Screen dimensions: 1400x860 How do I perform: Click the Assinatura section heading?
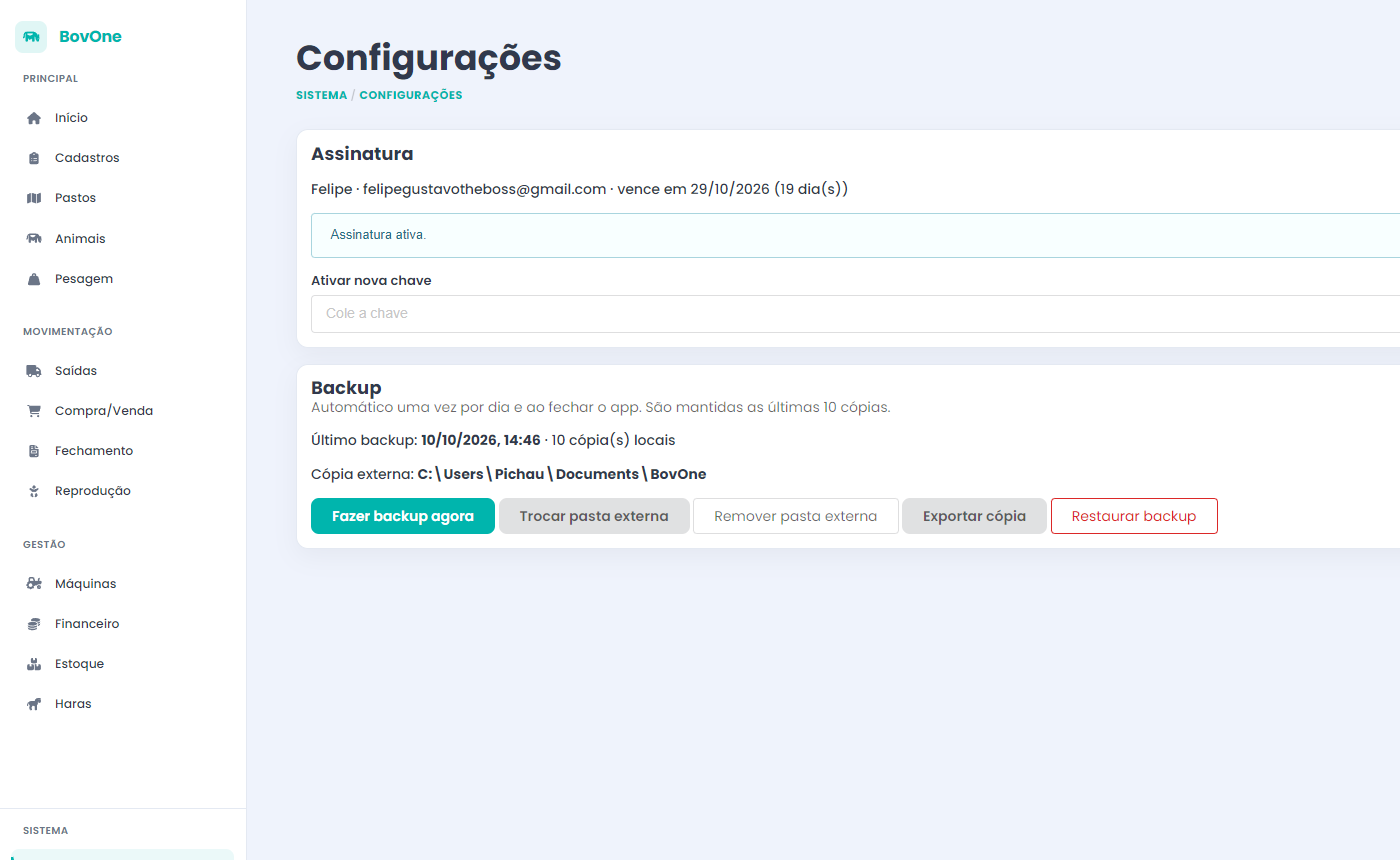click(362, 154)
